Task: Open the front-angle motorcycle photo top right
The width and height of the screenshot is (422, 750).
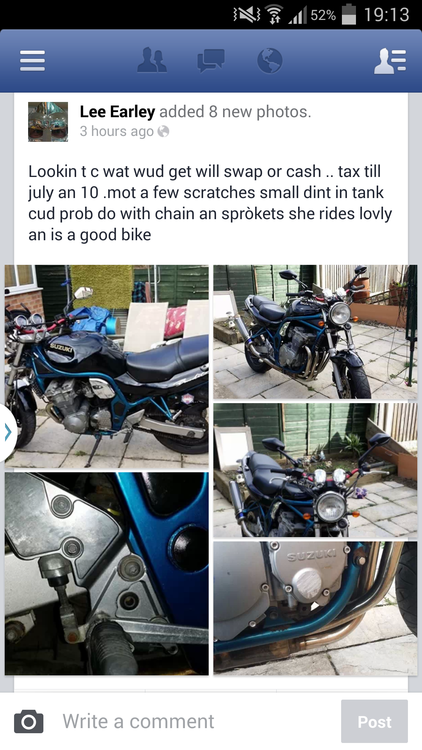Action: (x=315, y=332)
